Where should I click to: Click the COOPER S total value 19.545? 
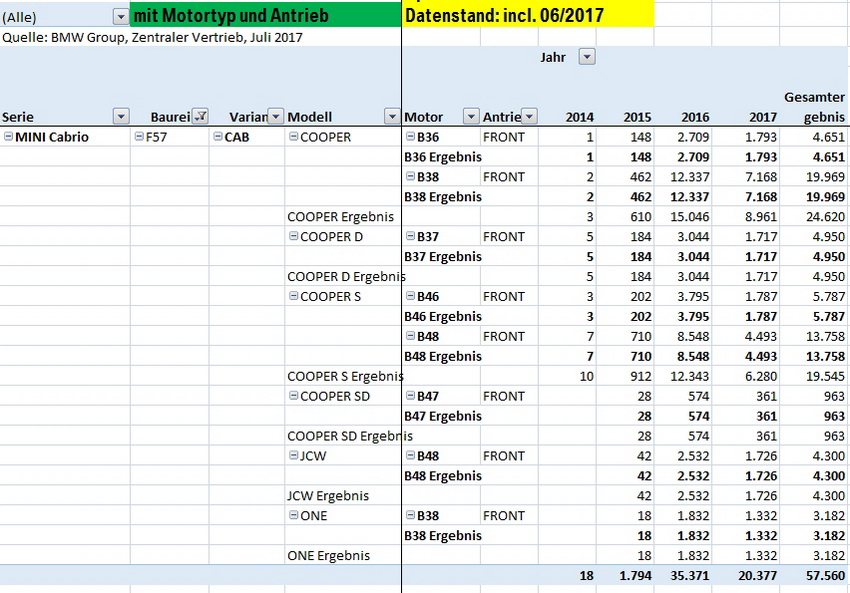(825, 376)
